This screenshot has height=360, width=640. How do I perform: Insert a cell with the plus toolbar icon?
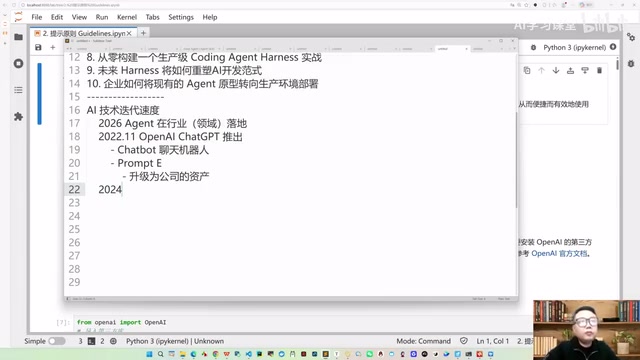click(53, 48)
